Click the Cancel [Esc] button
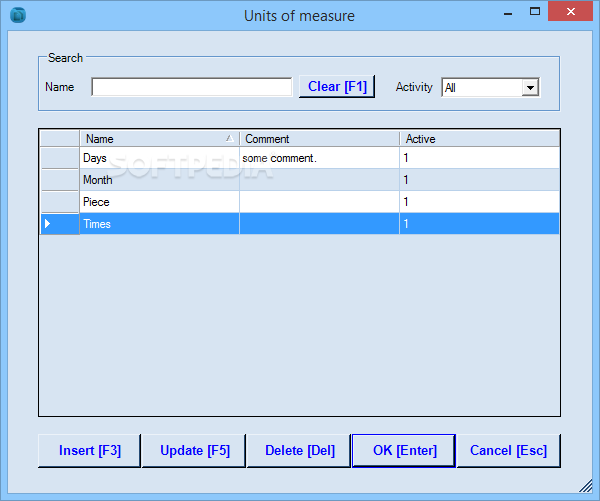The width and height of the screenshot is (600, 501). click(509, 450)
